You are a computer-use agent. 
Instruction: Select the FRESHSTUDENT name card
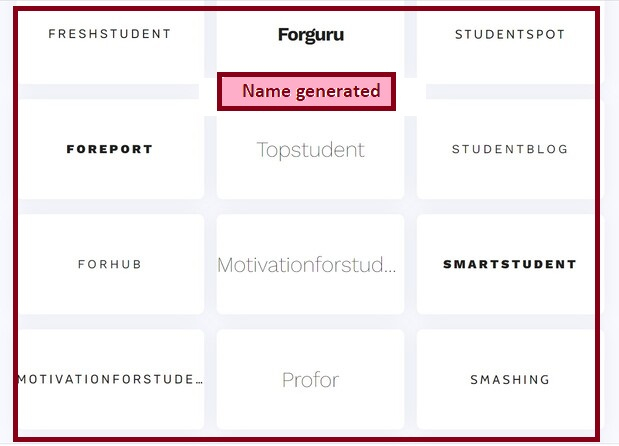coord(110,45)
